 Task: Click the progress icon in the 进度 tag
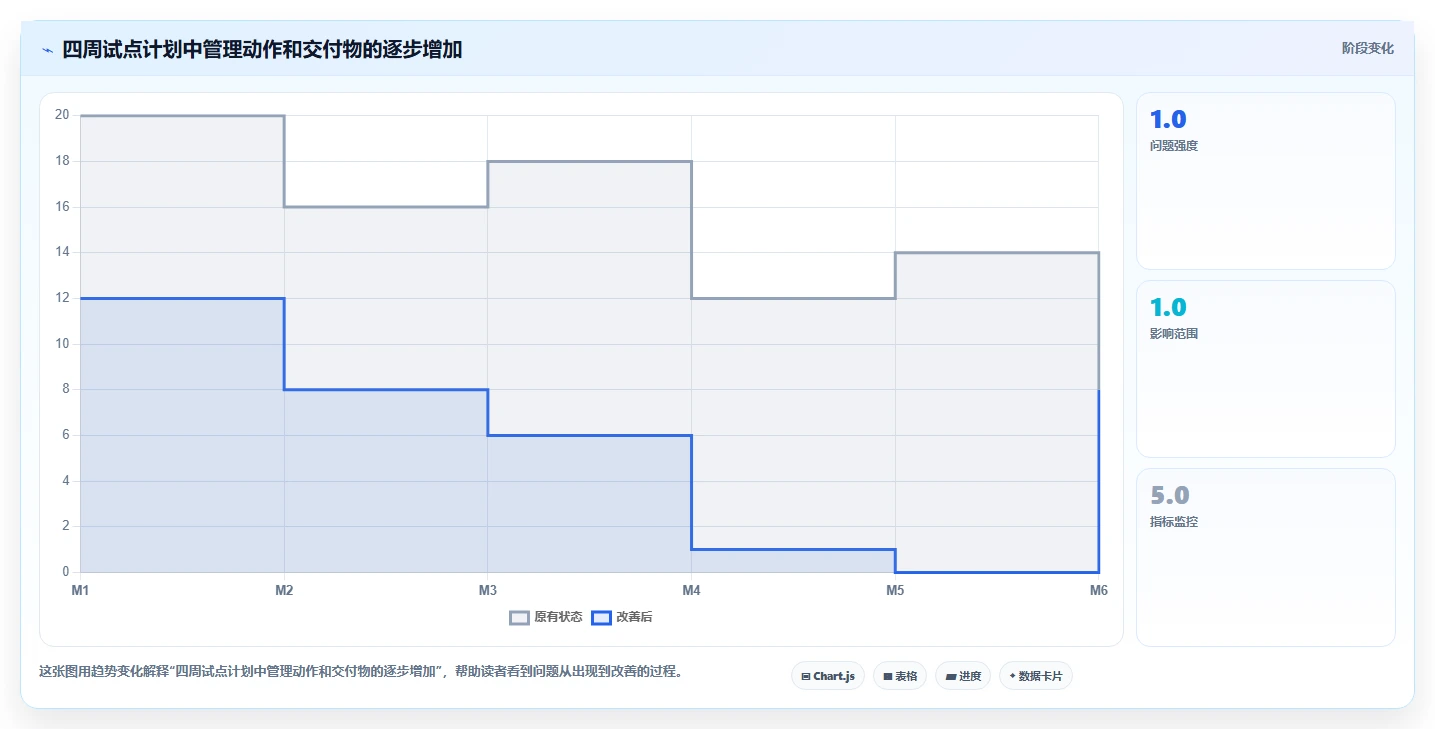951,677
